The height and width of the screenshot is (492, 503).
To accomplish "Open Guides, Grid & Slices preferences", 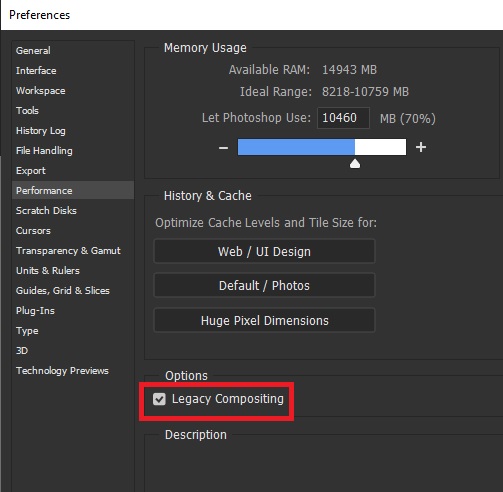I will [63, 291].
